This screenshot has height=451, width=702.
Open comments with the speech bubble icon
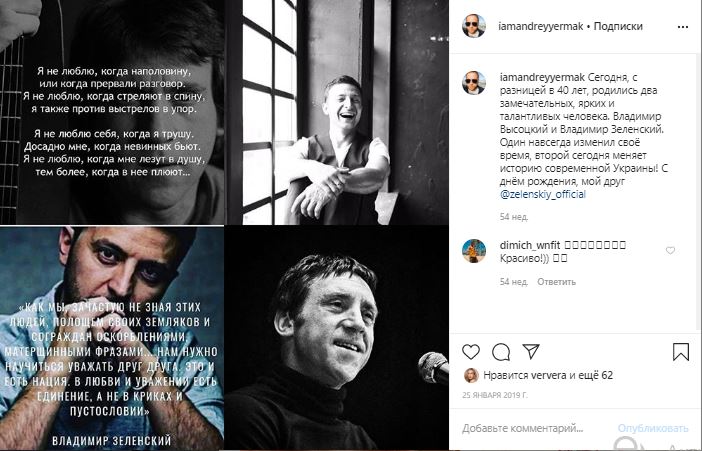click(502, 351)
